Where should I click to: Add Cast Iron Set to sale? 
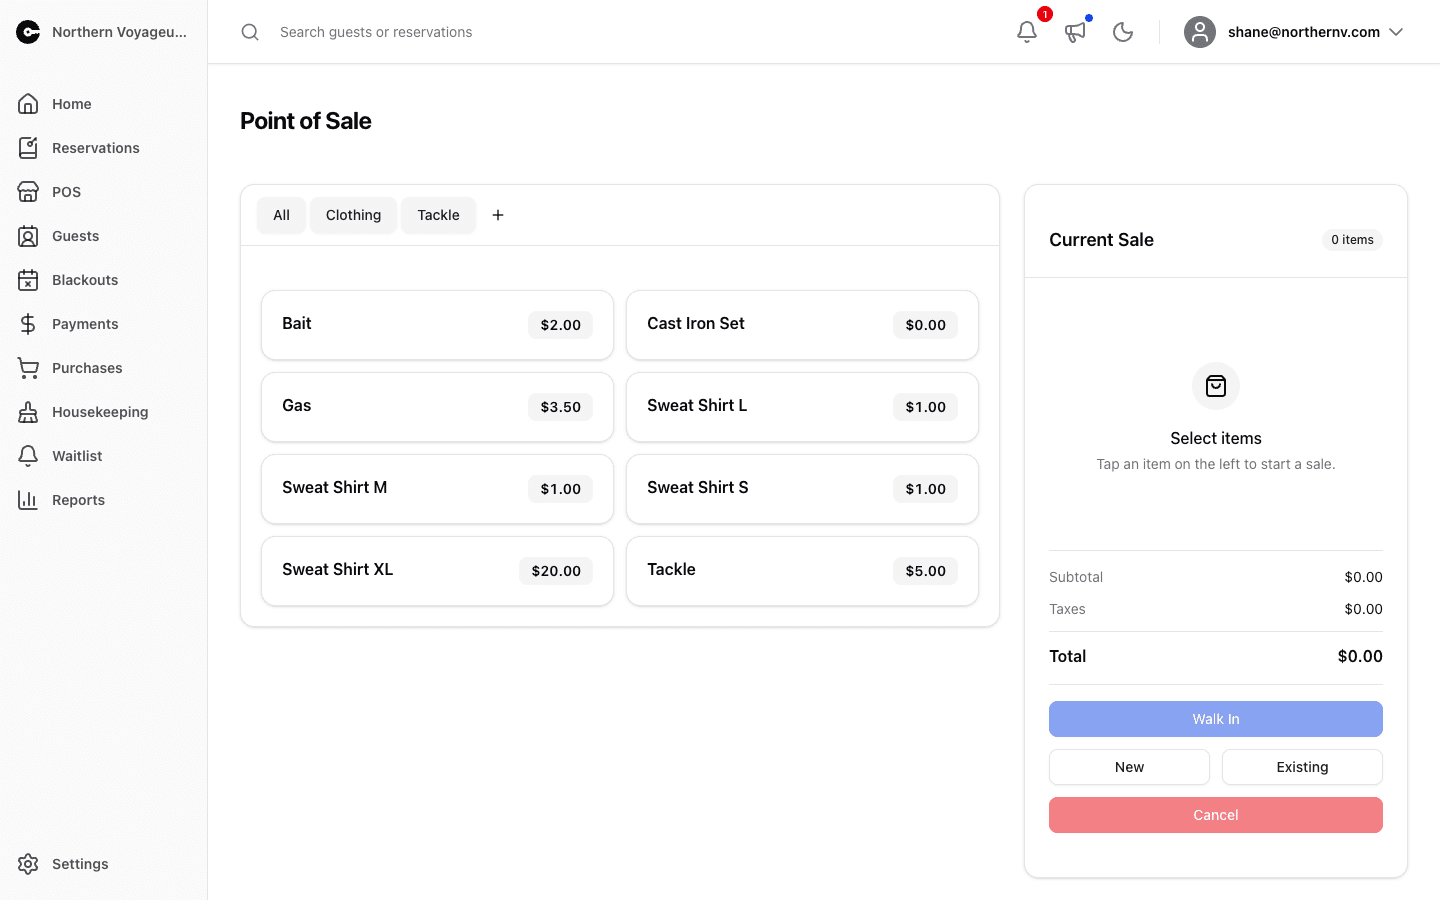802,325
